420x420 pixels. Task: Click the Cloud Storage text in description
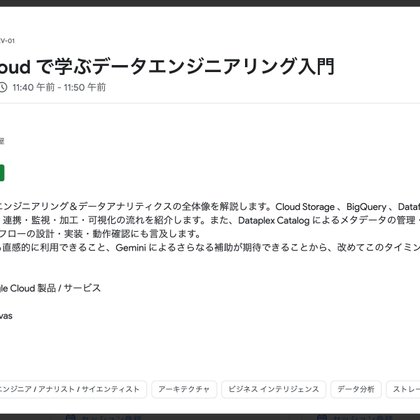(305, 207)
